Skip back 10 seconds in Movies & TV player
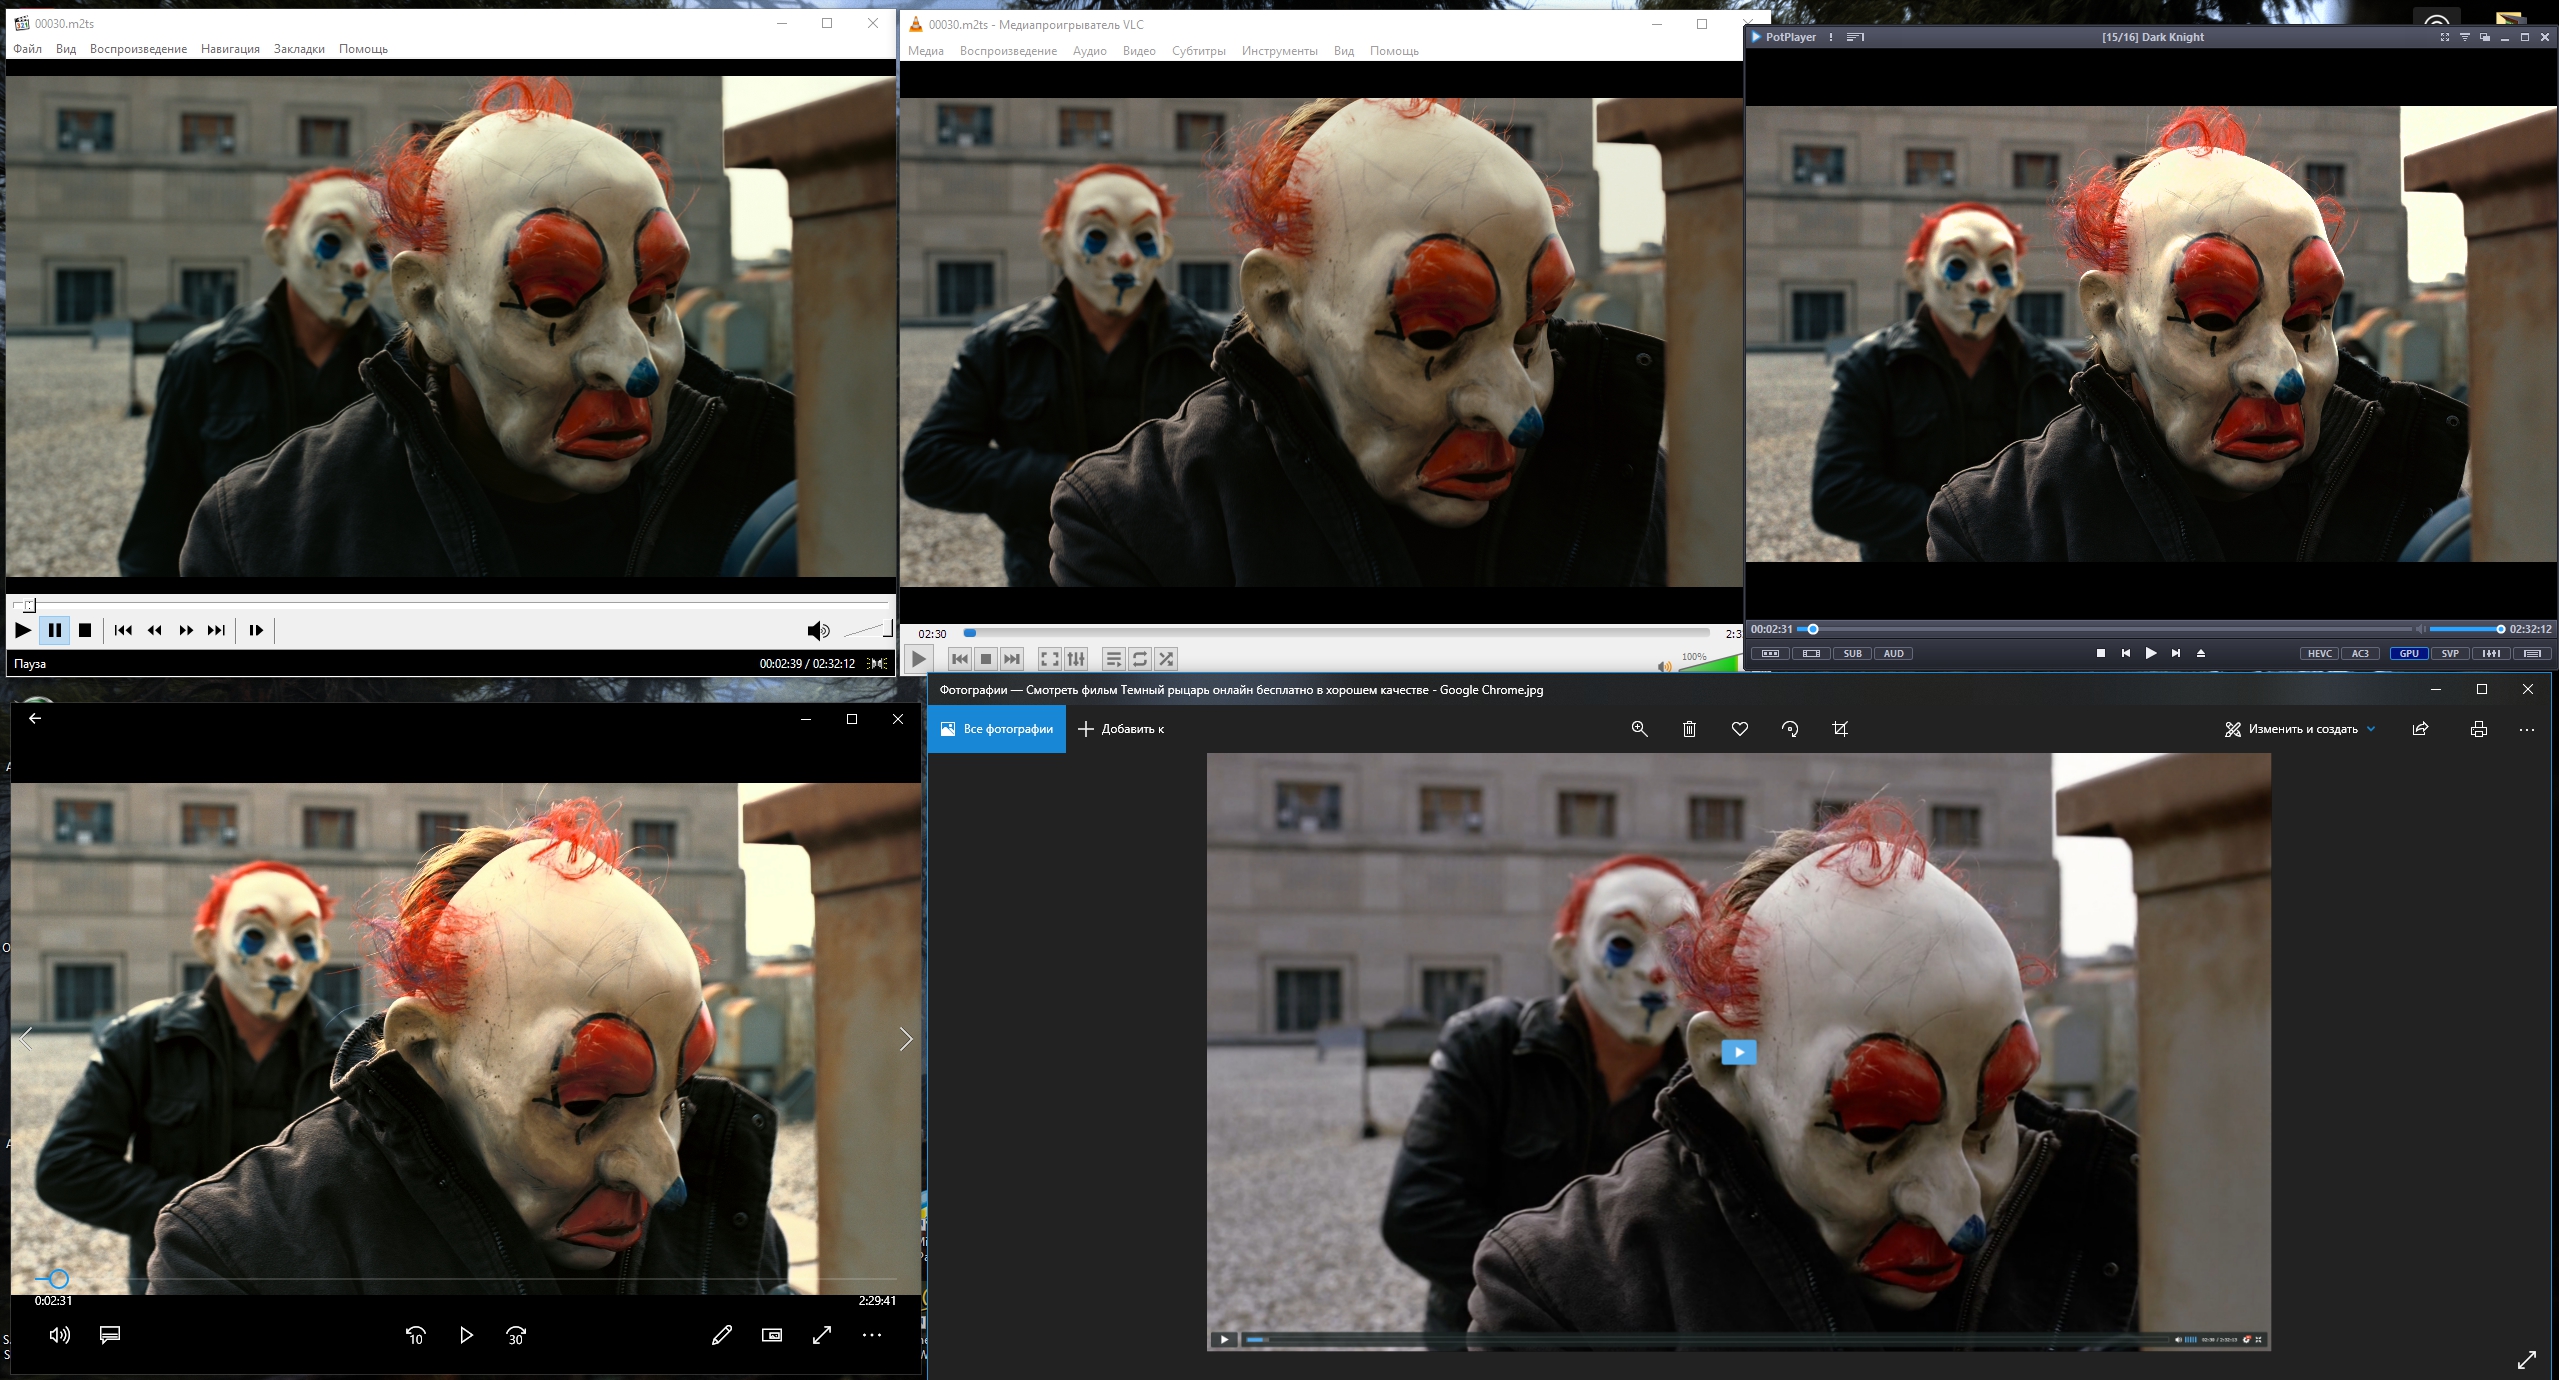This screenshot has height=1380, width=2559. (416, 1335)
